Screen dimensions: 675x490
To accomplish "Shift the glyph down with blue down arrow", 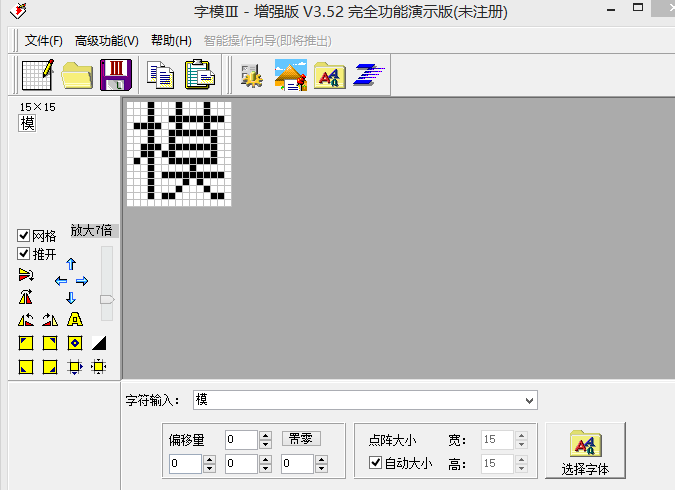I will click(71, 298).
